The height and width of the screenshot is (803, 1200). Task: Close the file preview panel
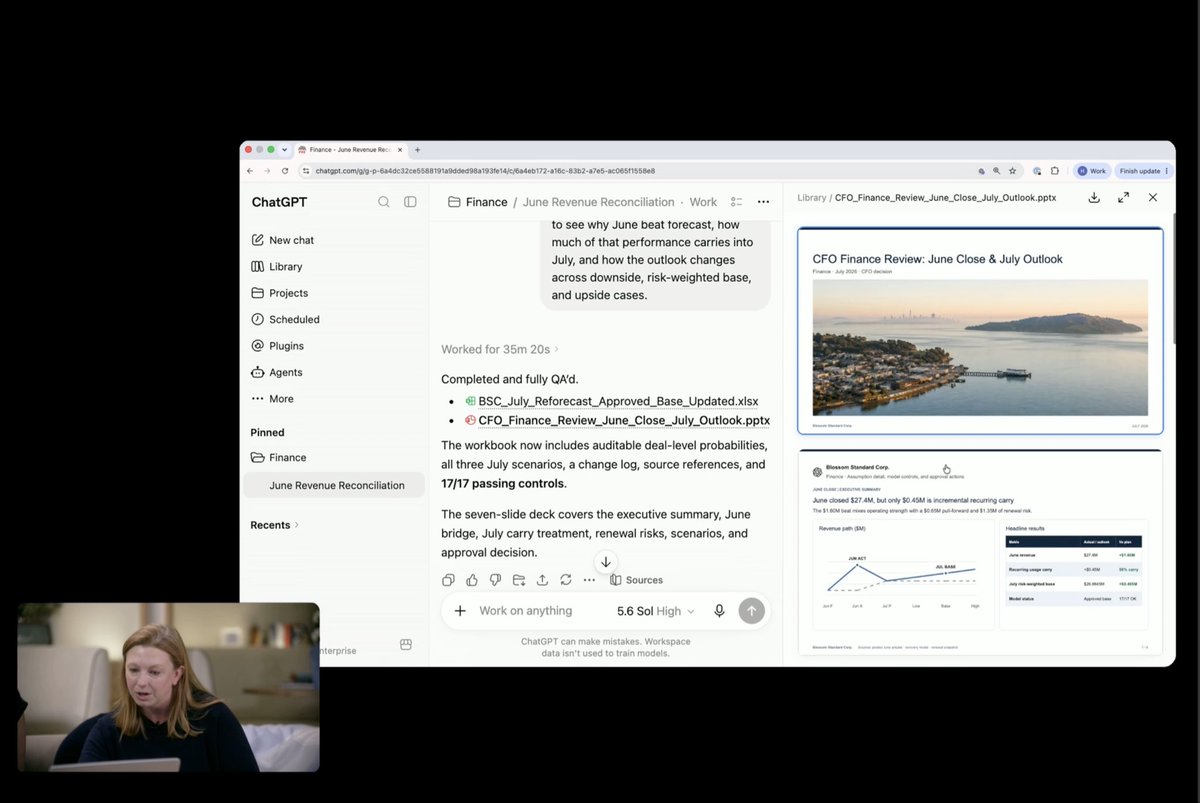point(1153,198)
